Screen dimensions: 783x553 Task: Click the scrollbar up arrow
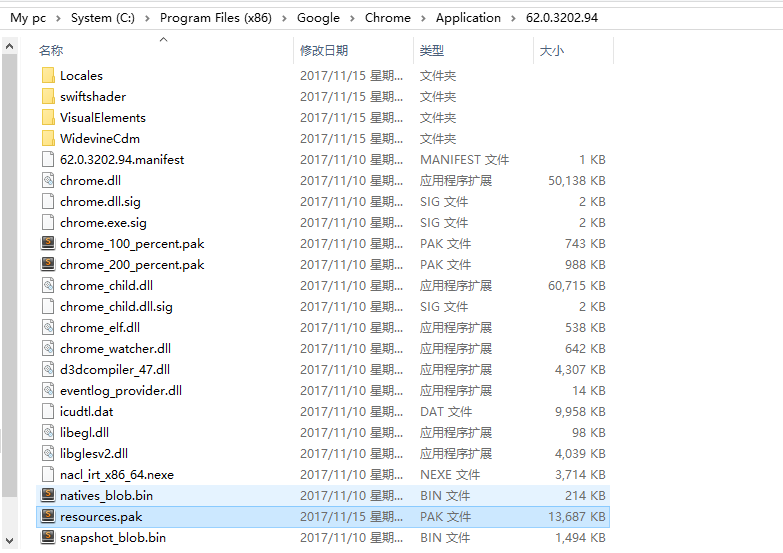(9, 46)
